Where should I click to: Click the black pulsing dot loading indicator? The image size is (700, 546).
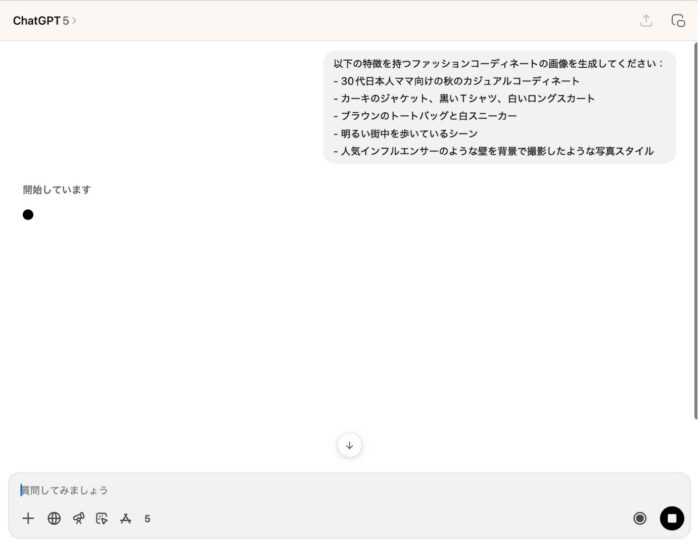click(28, 214)
